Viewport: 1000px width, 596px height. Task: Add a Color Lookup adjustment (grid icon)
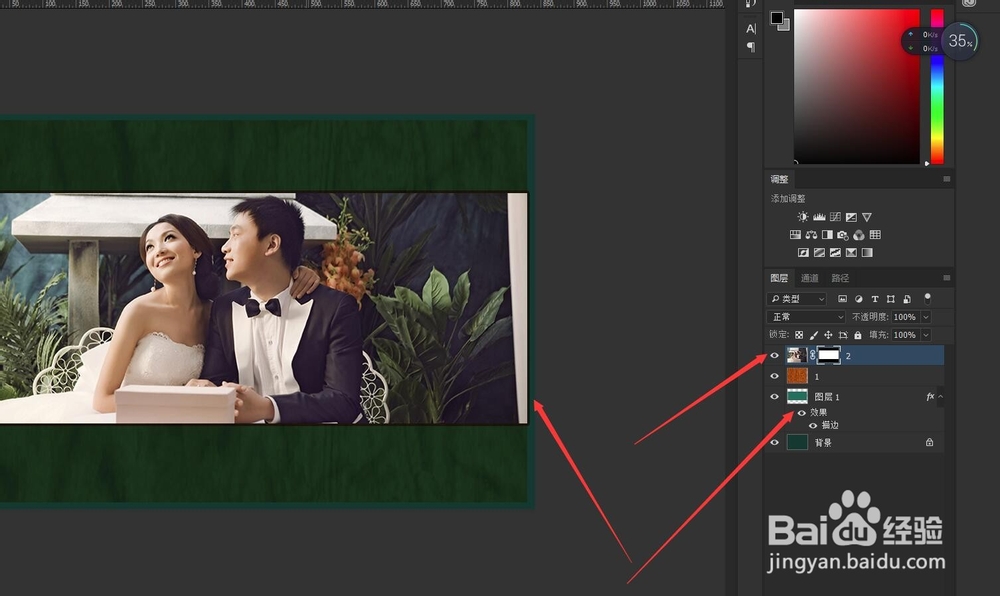[875, 235]
